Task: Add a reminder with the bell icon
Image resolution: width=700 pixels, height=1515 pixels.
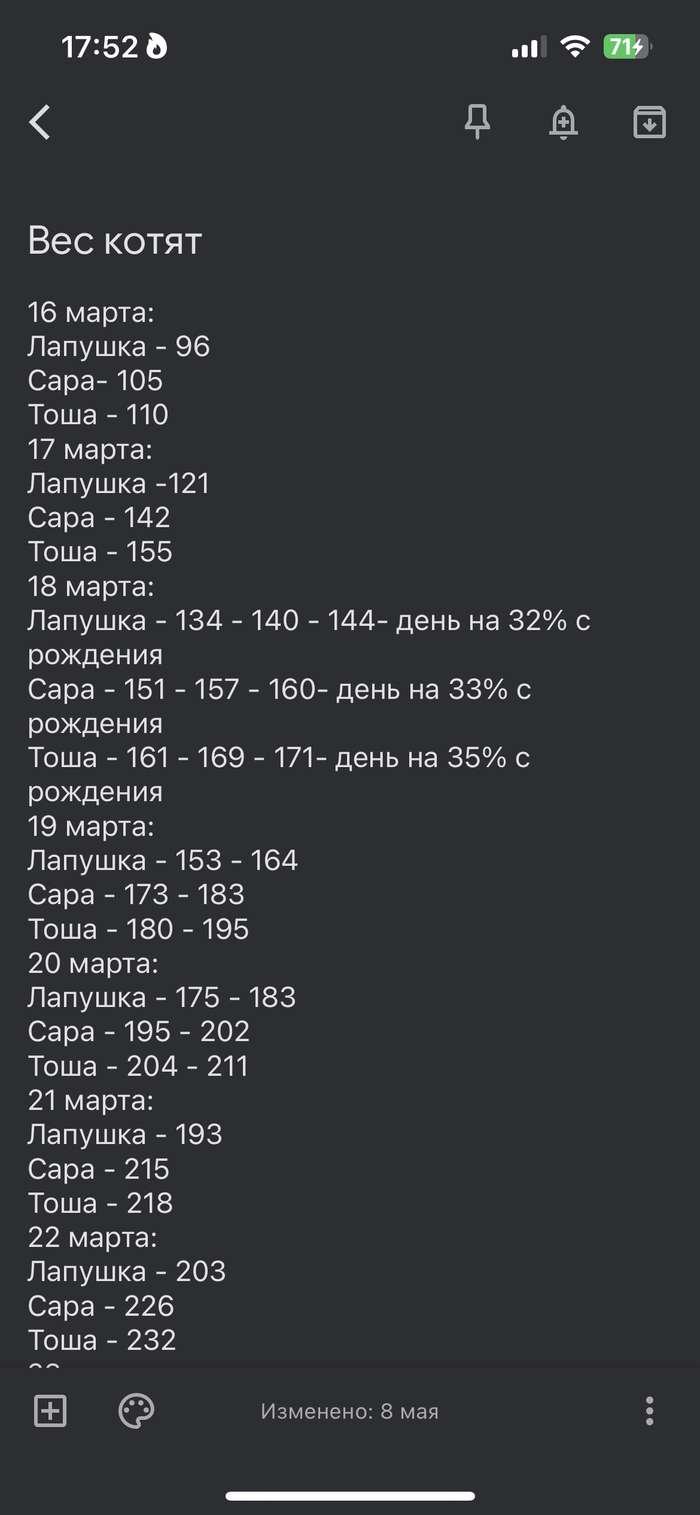Action: point(564,122)
